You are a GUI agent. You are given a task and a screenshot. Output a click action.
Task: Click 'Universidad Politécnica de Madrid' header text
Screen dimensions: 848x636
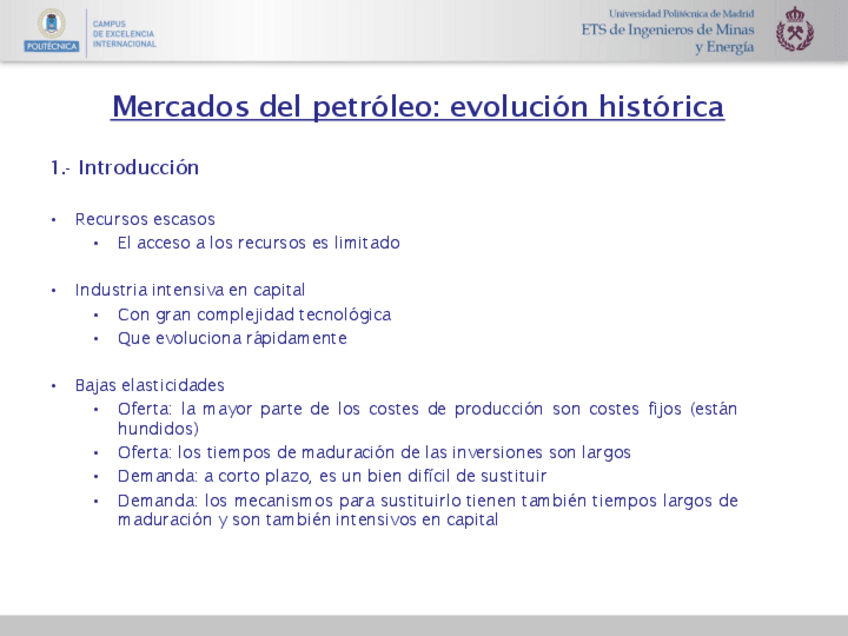[x=681, y=14]
